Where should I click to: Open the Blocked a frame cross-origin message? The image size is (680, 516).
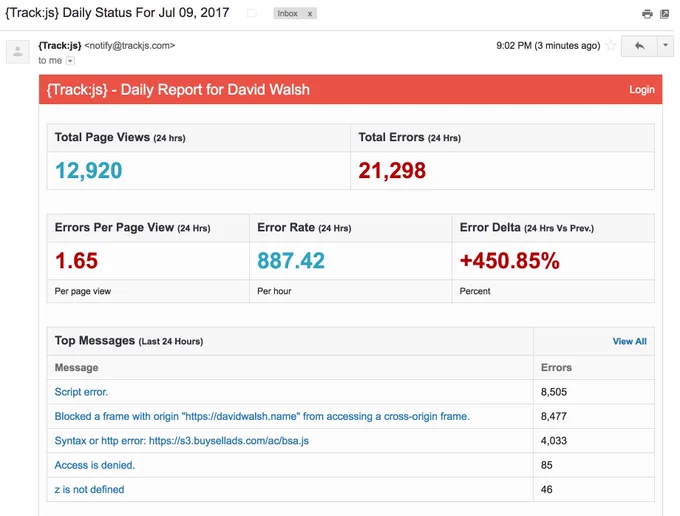pyautogui.click(x=262, y=416)
